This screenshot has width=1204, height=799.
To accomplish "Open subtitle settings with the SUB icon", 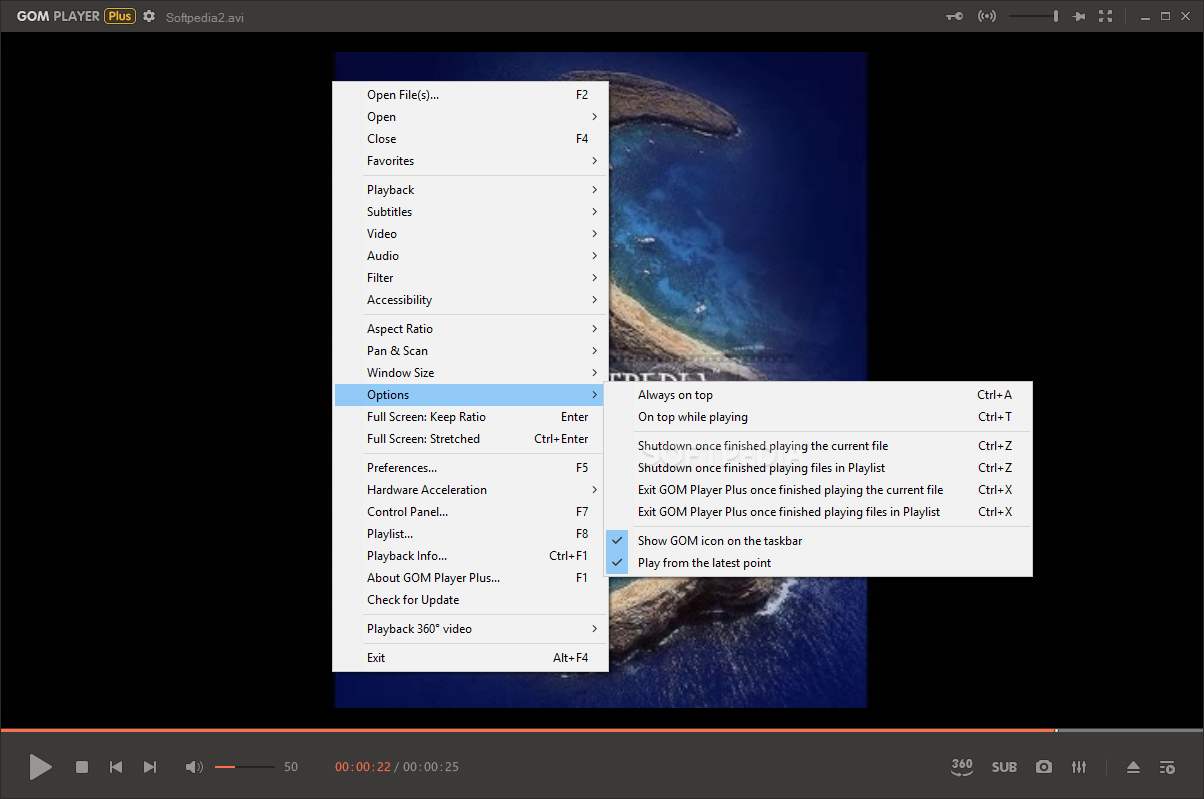I will tap(1004, 767).
